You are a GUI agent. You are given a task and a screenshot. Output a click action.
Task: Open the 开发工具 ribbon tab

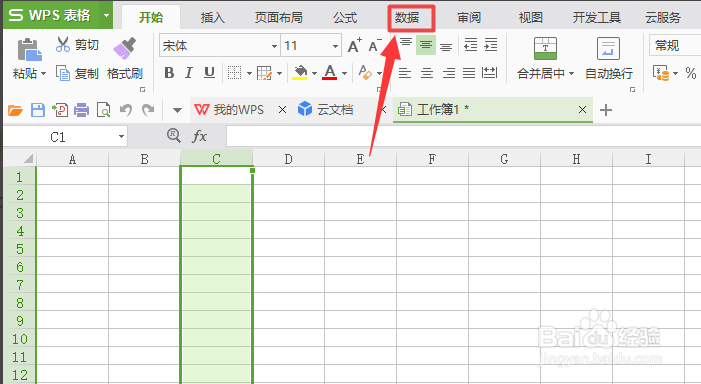tap(597, 17)
